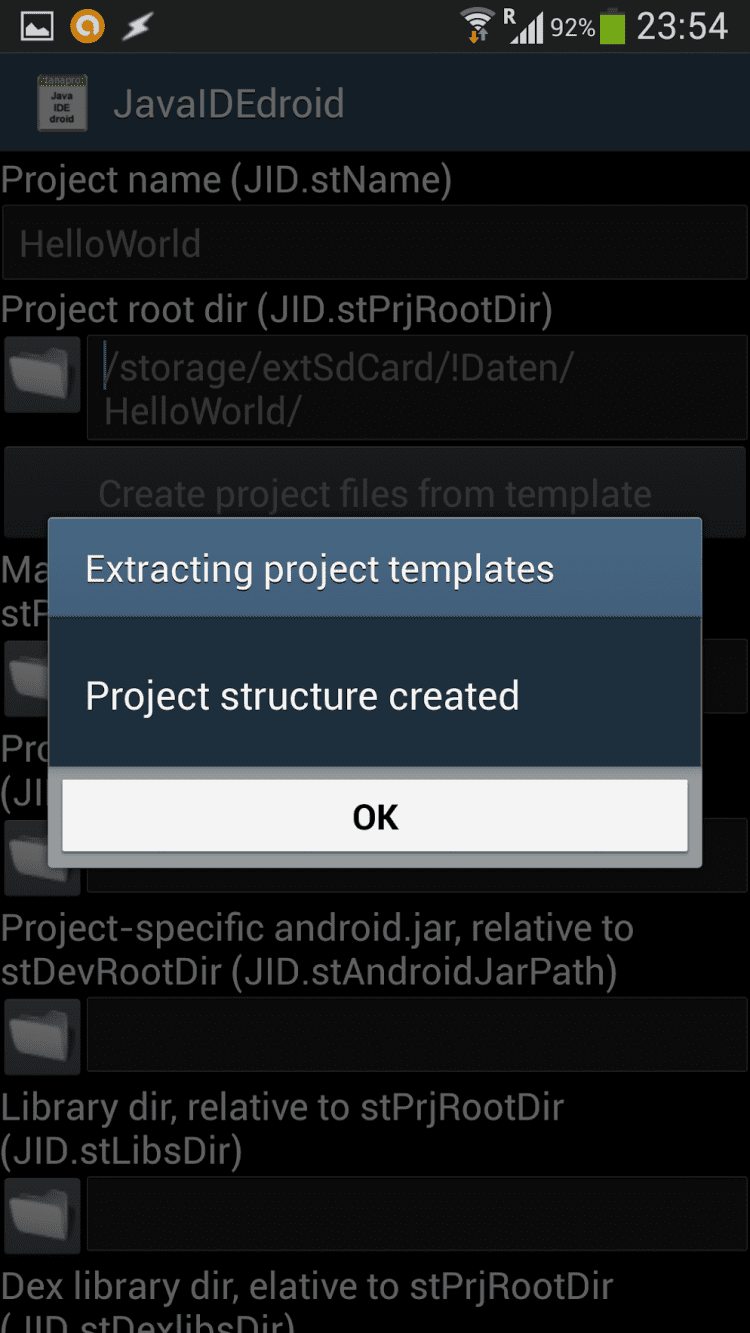The image size is (750, 1333).
Task: Tap the 23:54 clock in status bar
Action: [682, 27]
